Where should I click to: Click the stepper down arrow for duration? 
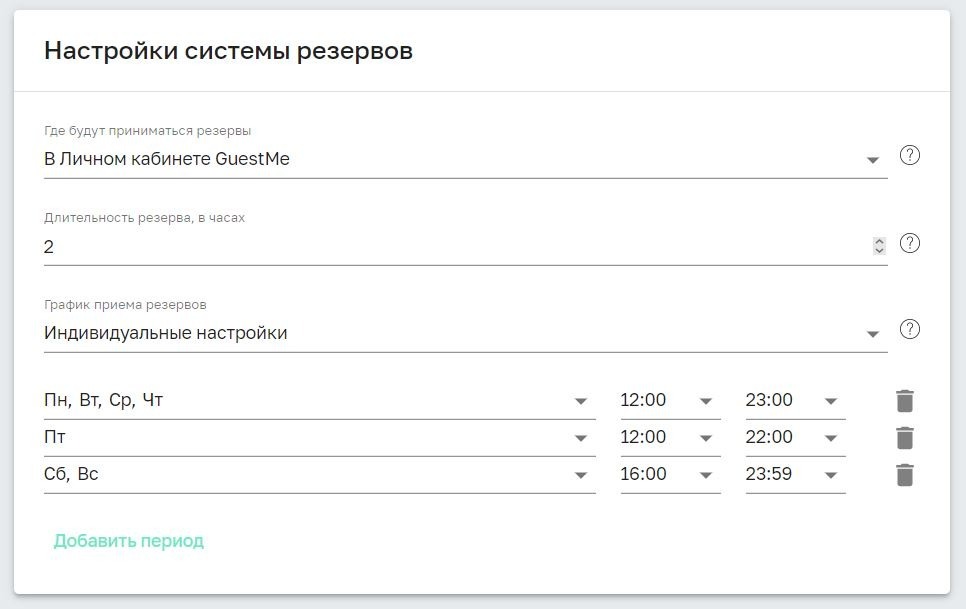coord(879,249)
